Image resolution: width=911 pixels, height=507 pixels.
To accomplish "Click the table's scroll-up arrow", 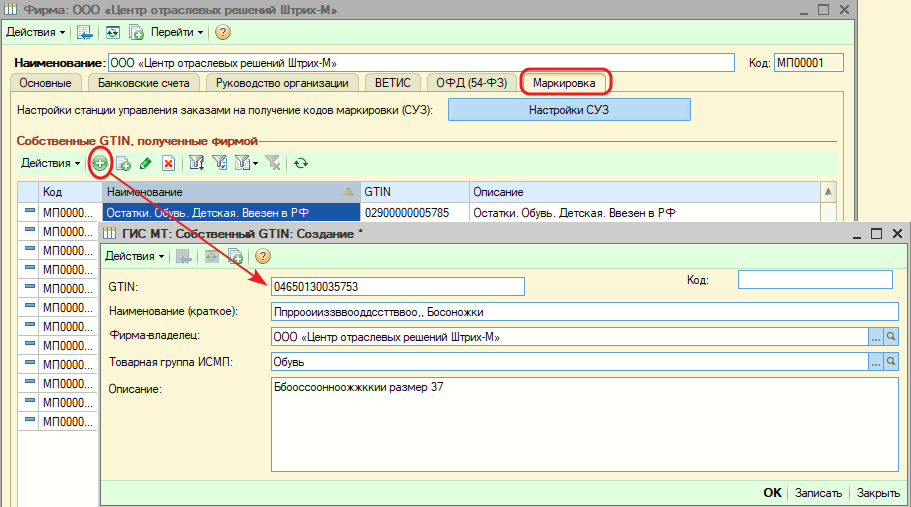I will point(828,192).
